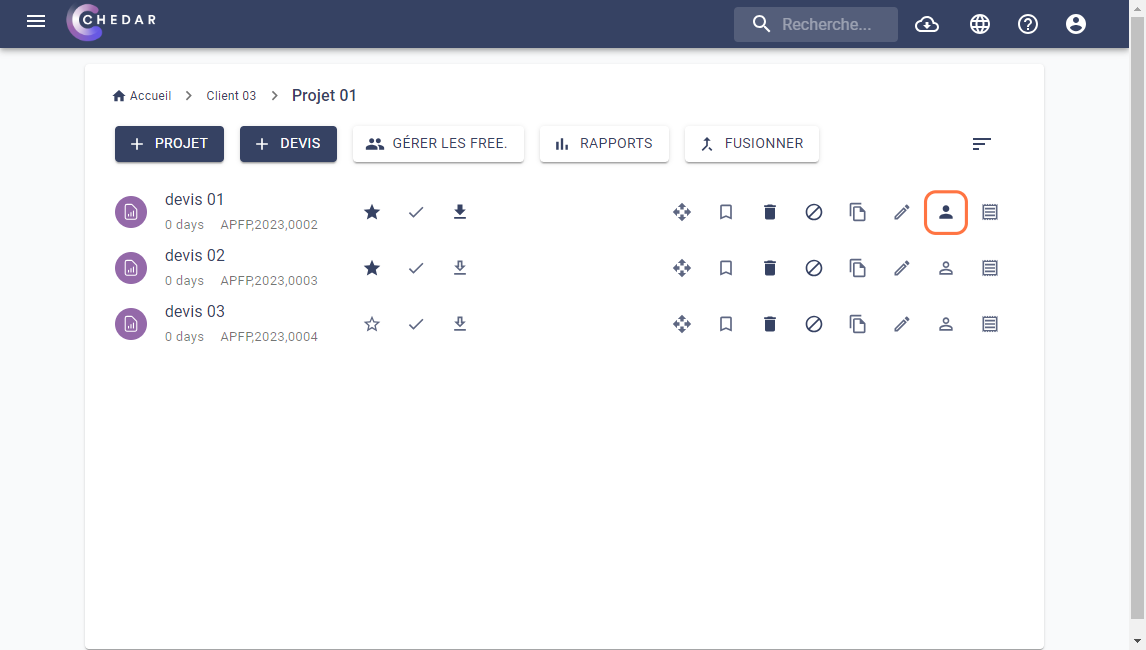Bookmark devis 02
This screenshot has height=650, width=1146.
(x=726, y=268)
